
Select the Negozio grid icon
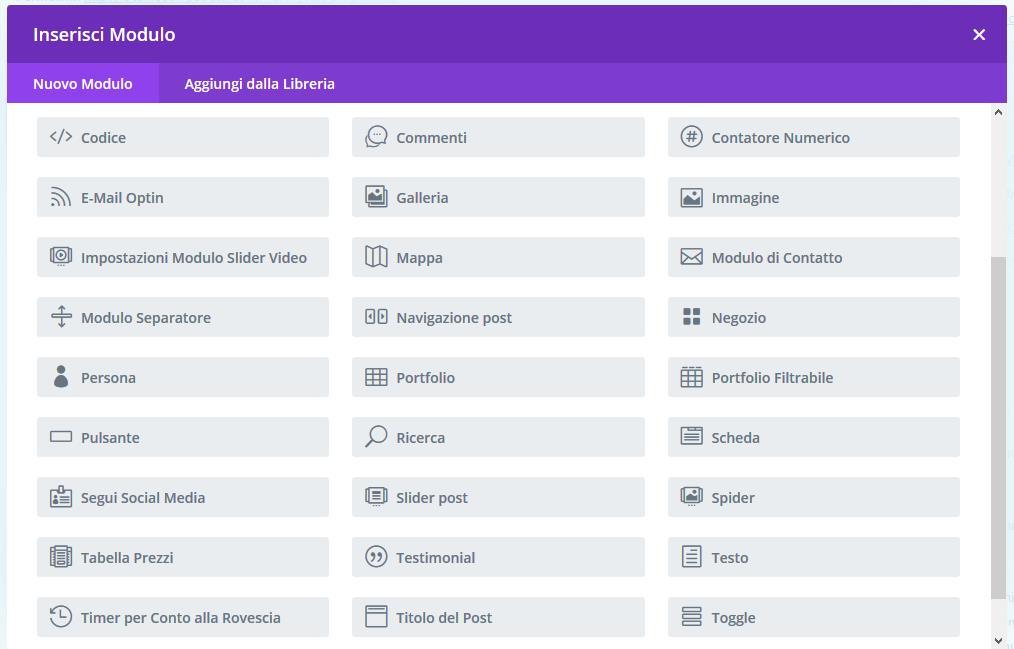coord(691,317)
